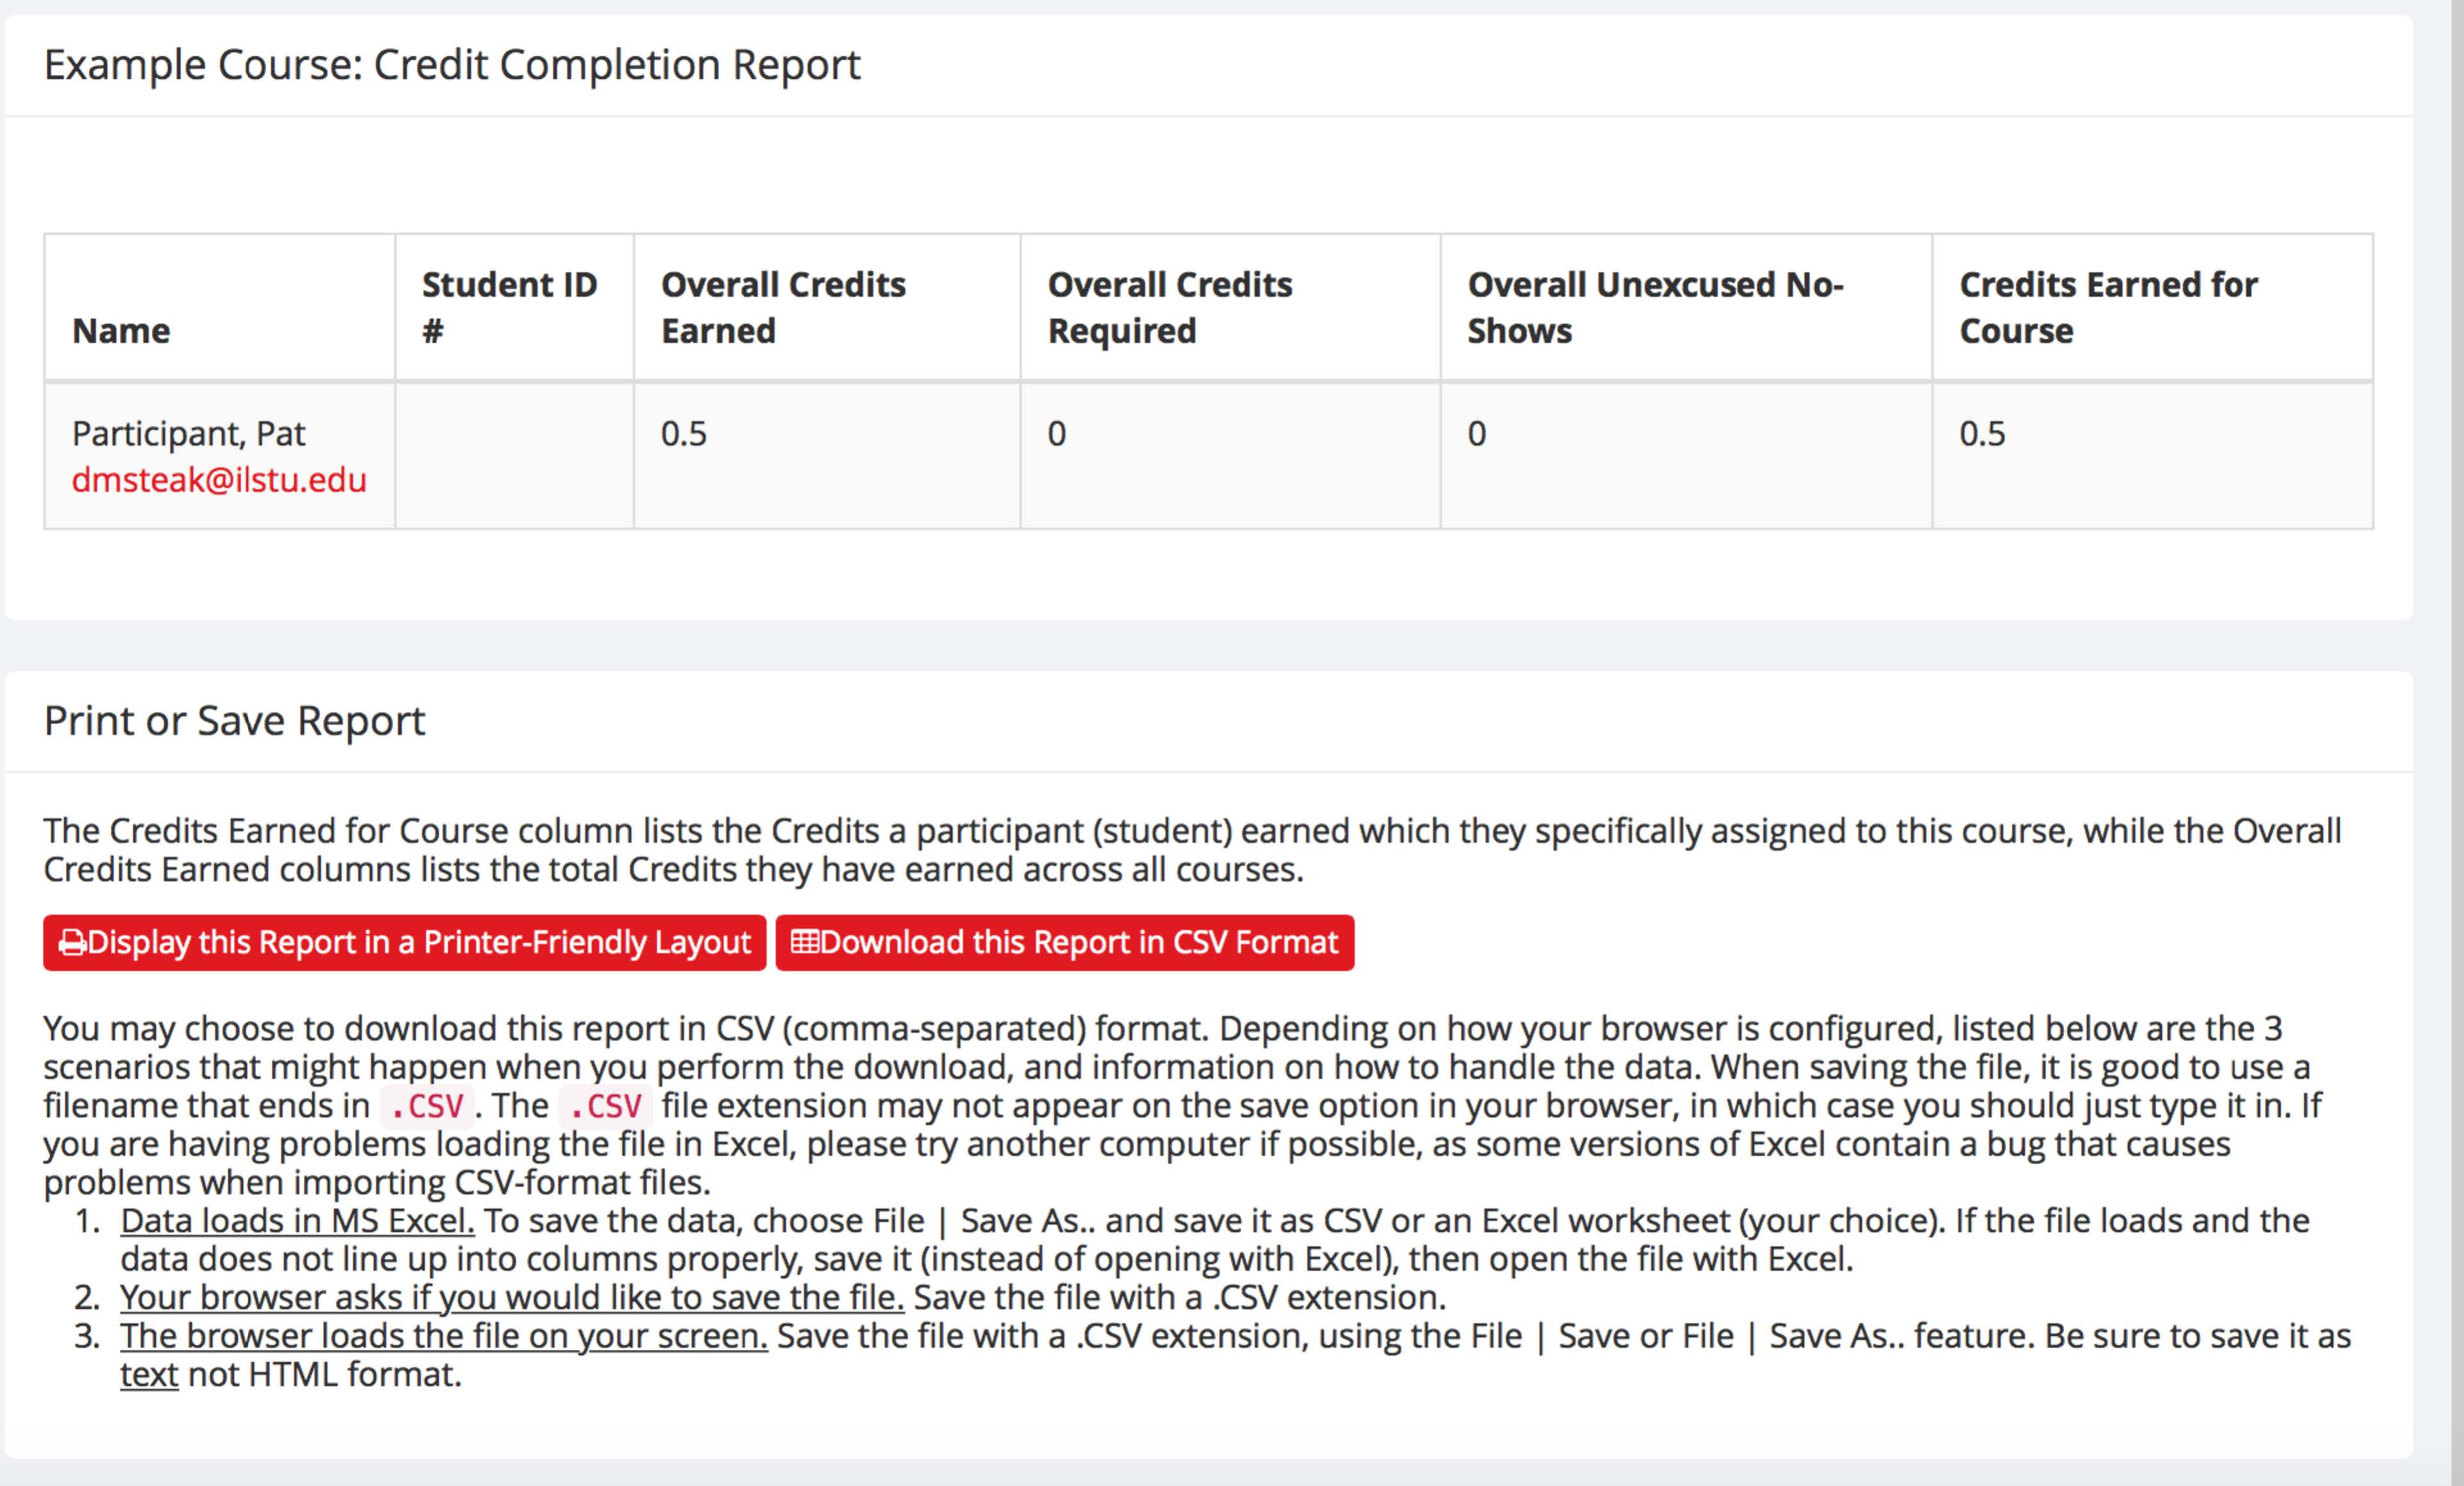Click the Student ID # column header

(509, 307)
